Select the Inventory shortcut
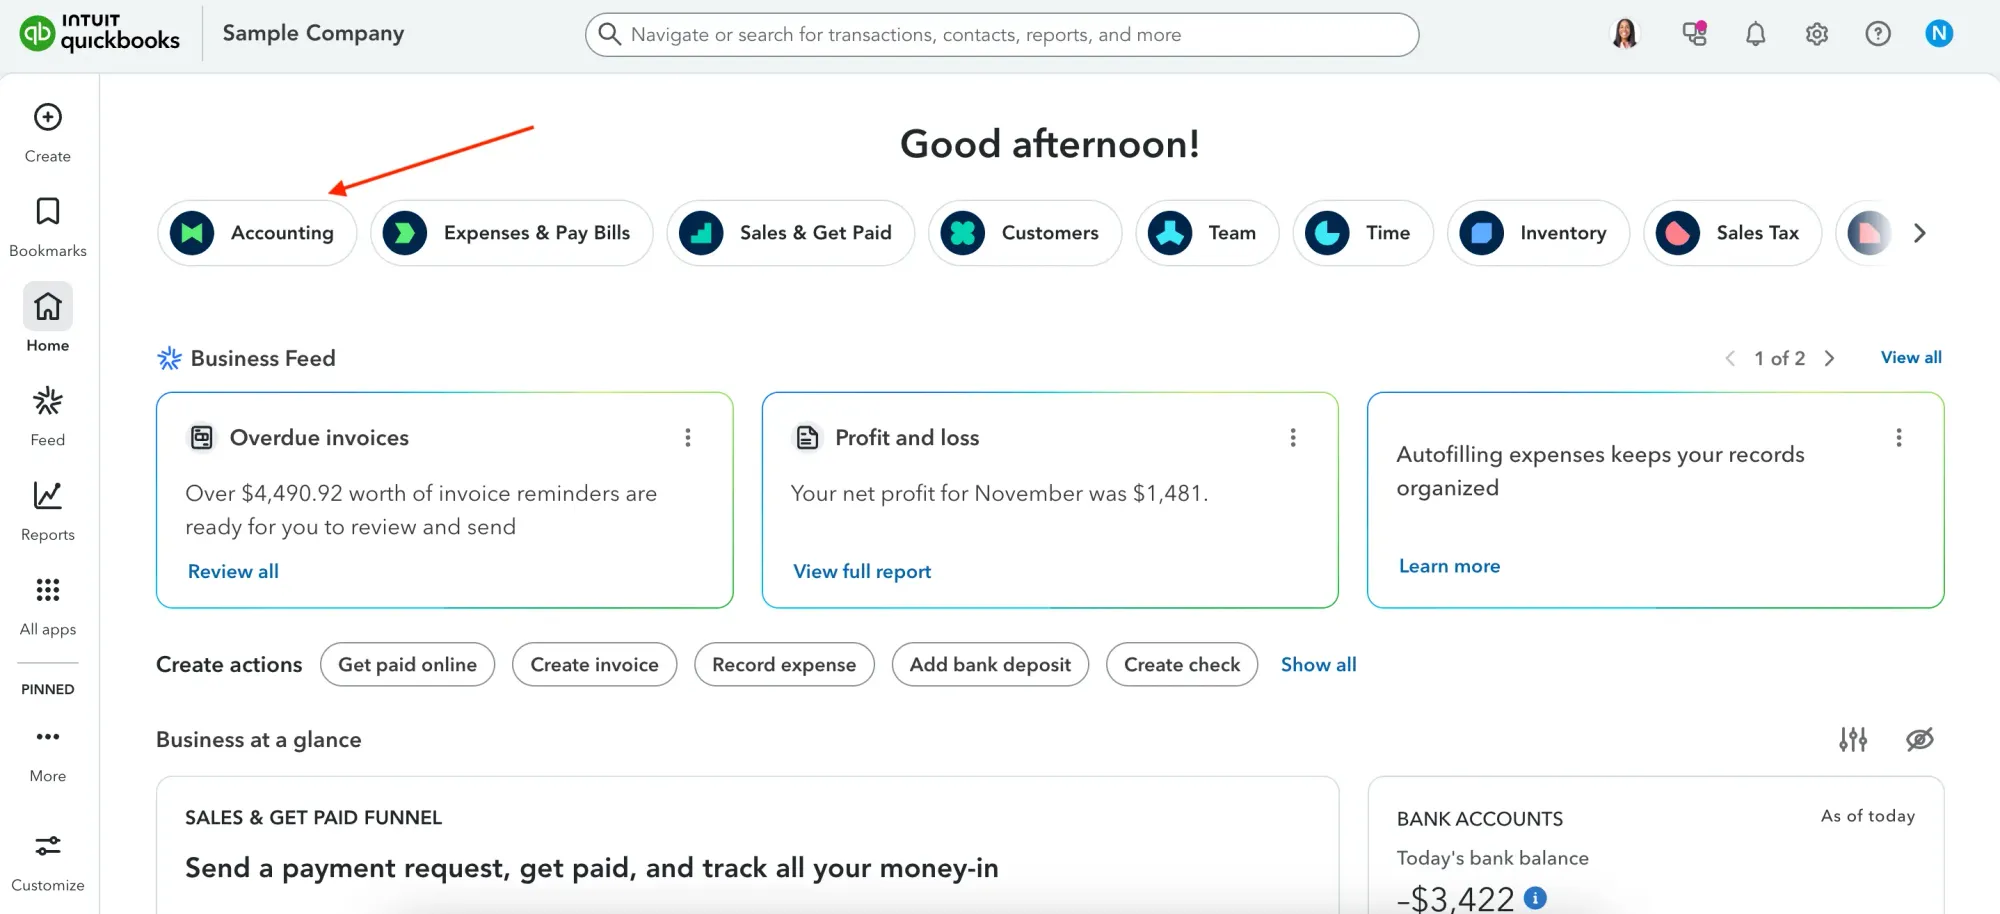The height and width of the screenshot is (914, 2000). pos(1538,233)
